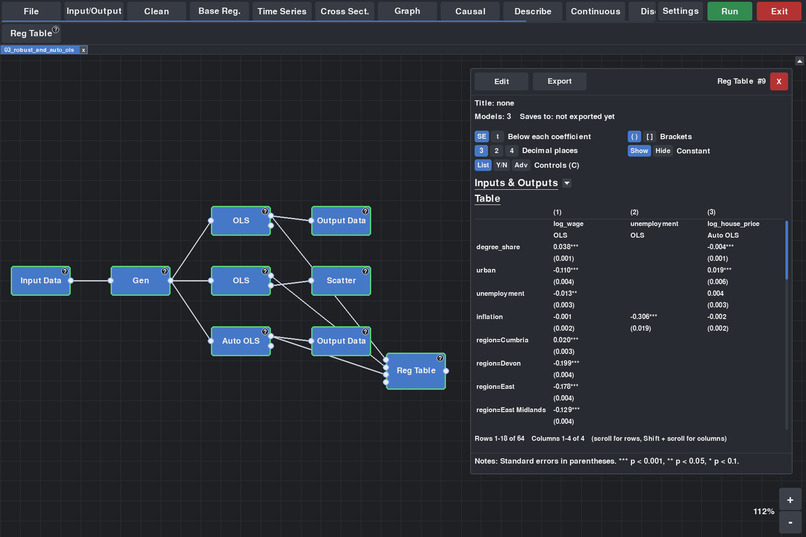
Task: Click the input port of Scatter node
Action: pyautogui.click(x=311, y=281)
